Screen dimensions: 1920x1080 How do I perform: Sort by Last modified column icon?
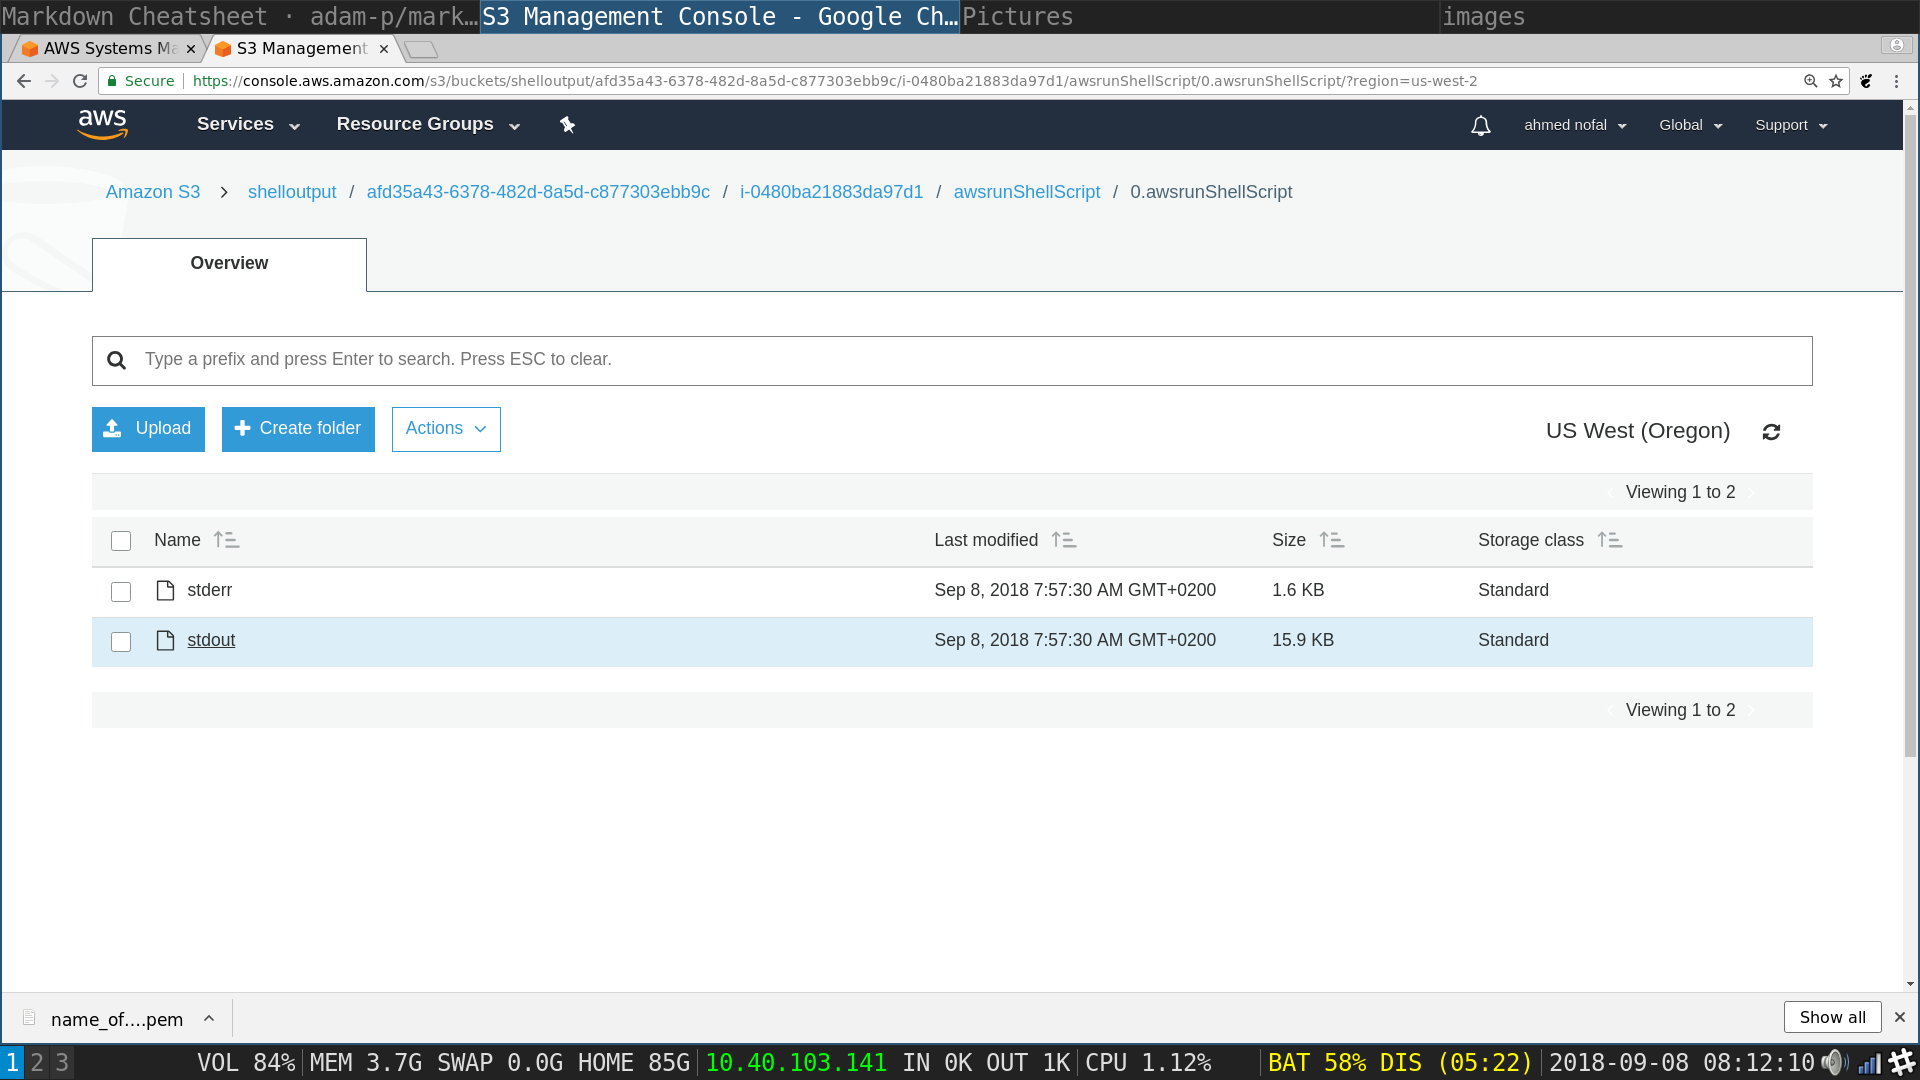click(x=1063, y=540)
